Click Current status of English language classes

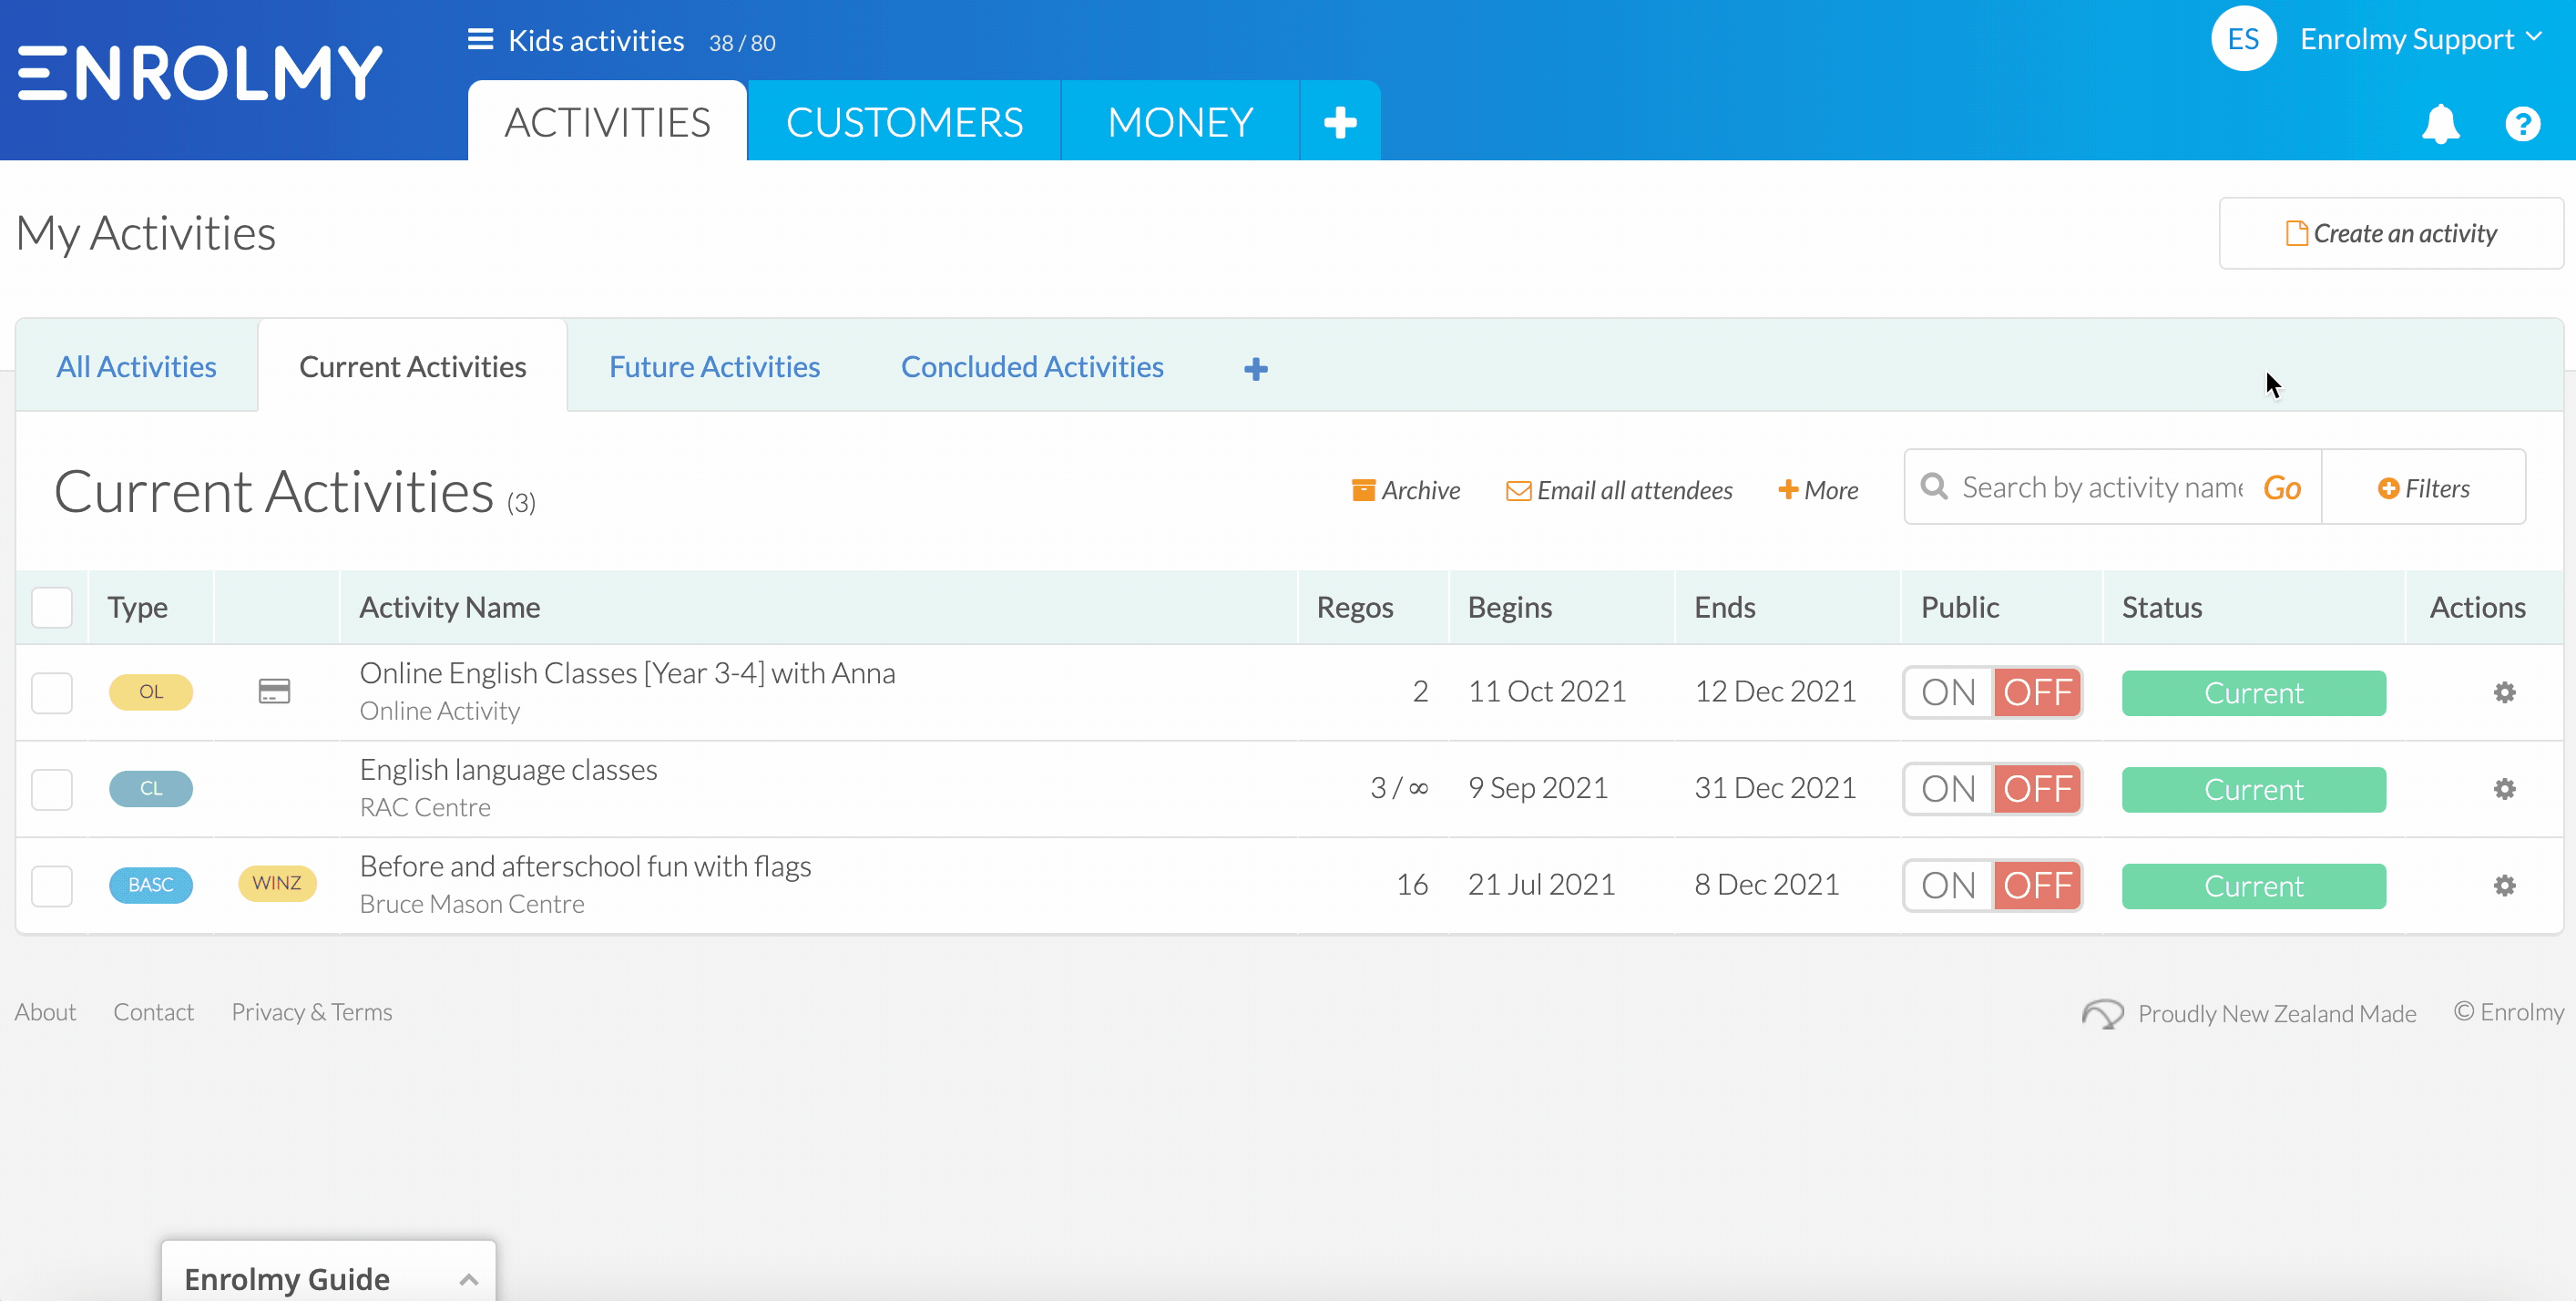2254,790
